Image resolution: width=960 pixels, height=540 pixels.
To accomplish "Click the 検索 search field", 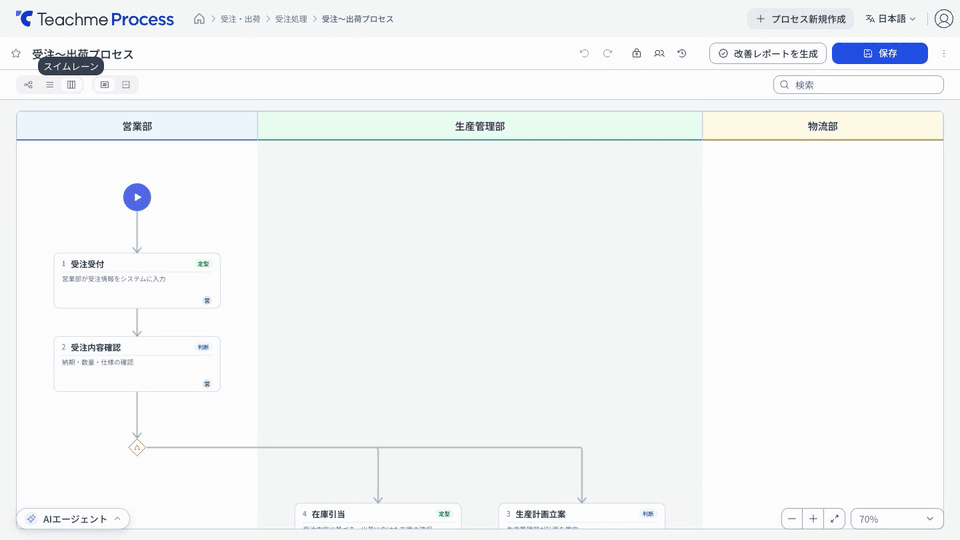I will coord(858,84).
